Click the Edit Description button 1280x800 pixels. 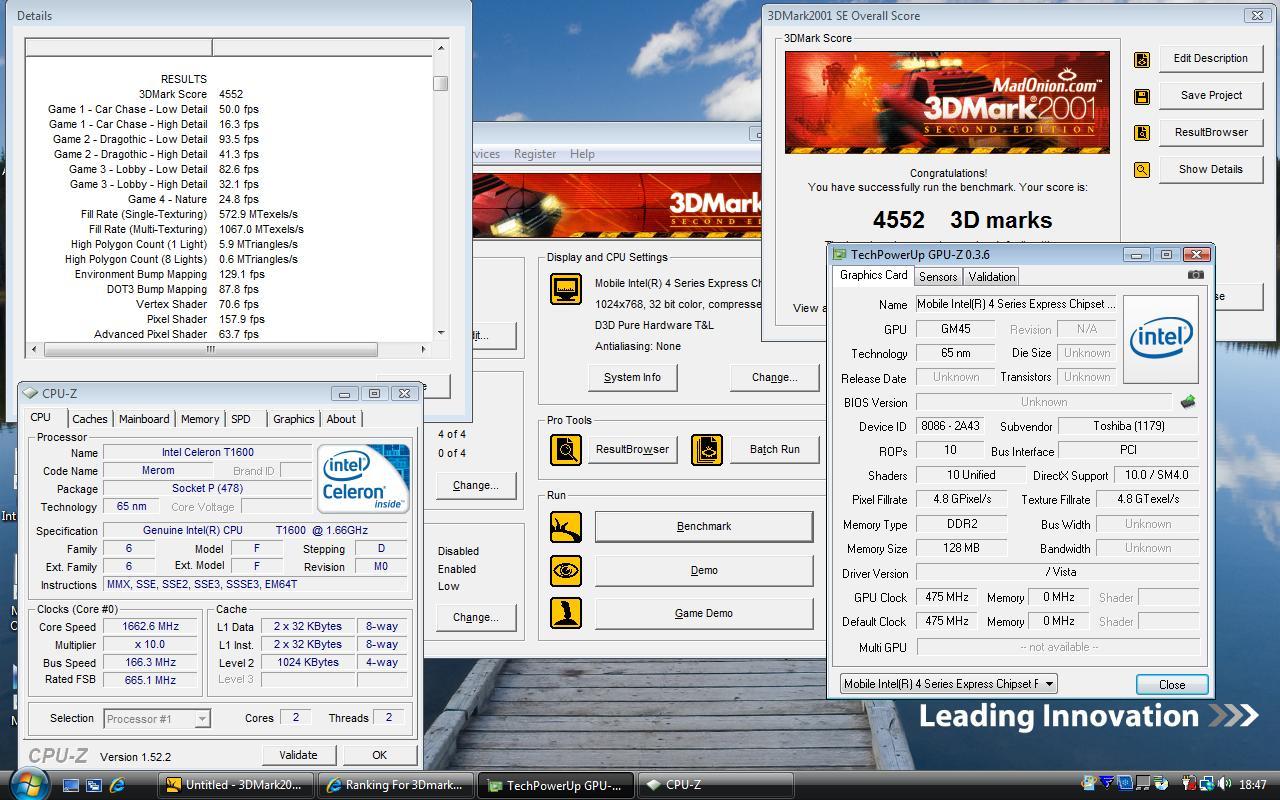tap(1211, 59)
